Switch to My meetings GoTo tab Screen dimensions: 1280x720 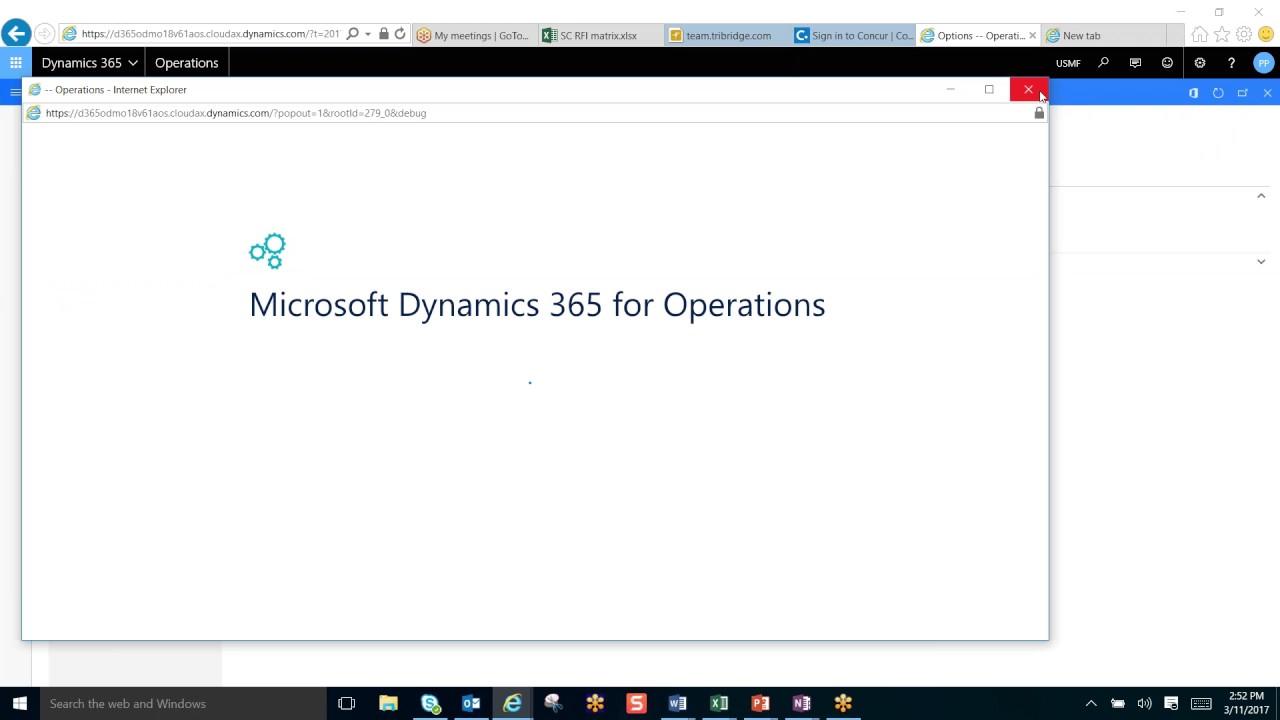coord(474,35)
